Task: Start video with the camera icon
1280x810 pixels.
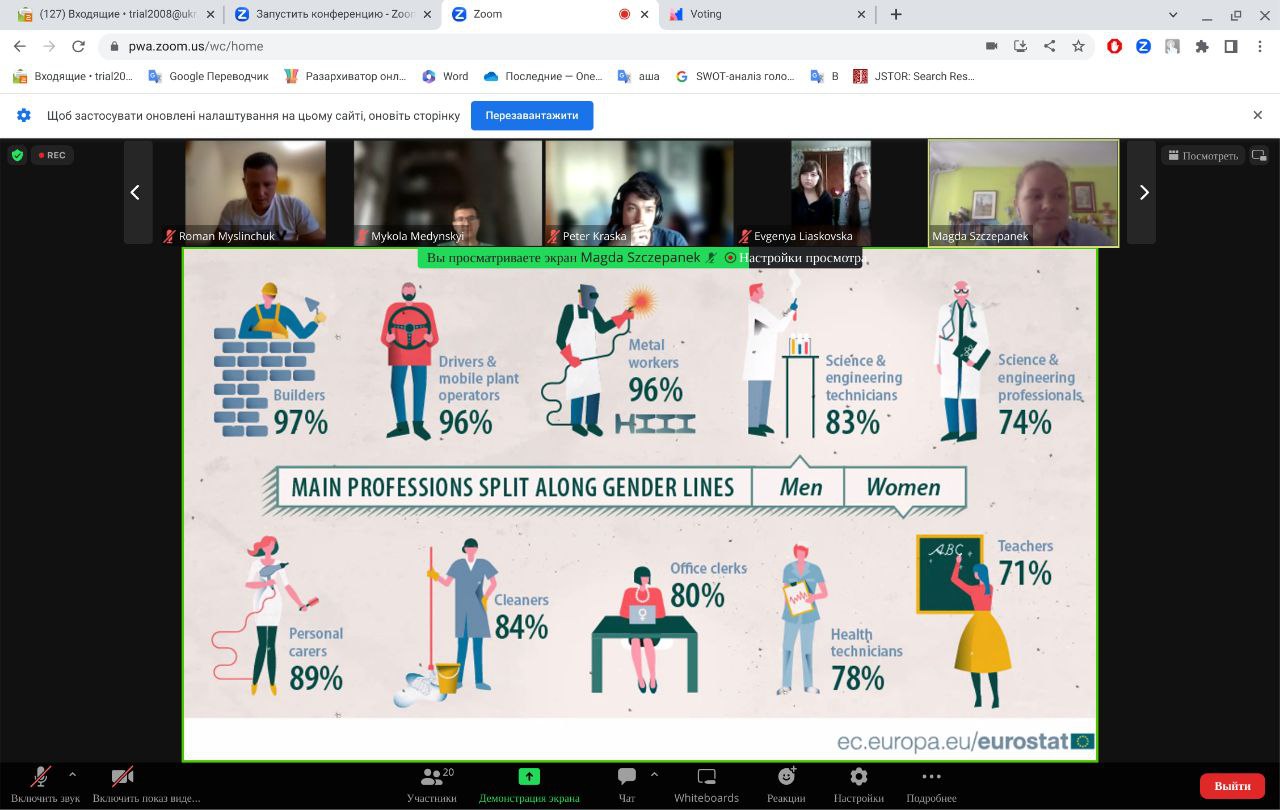Action: (123, 777)
